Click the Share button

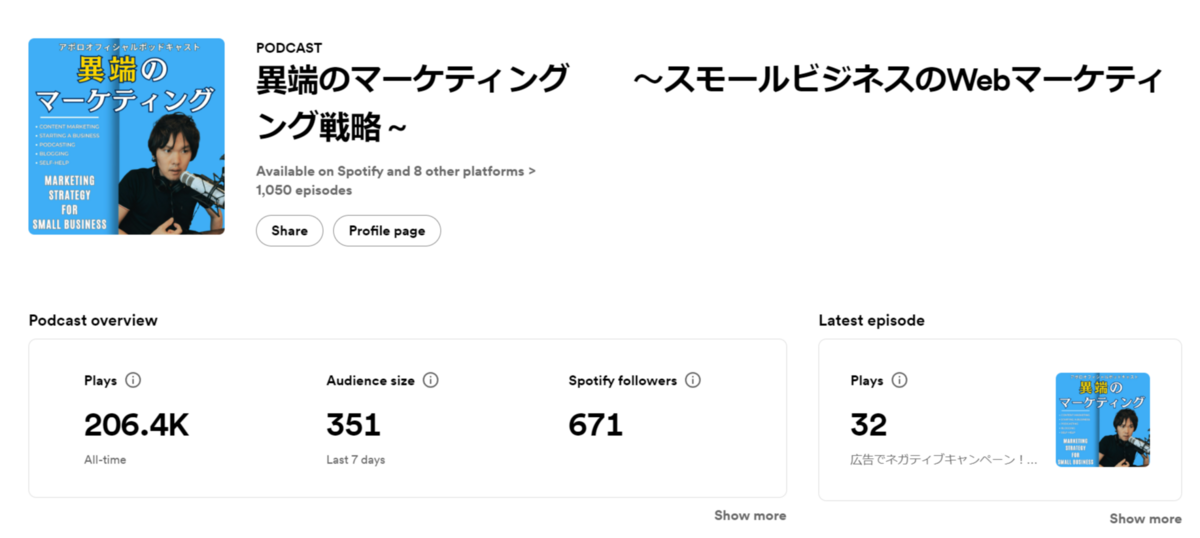coord(289,231)
